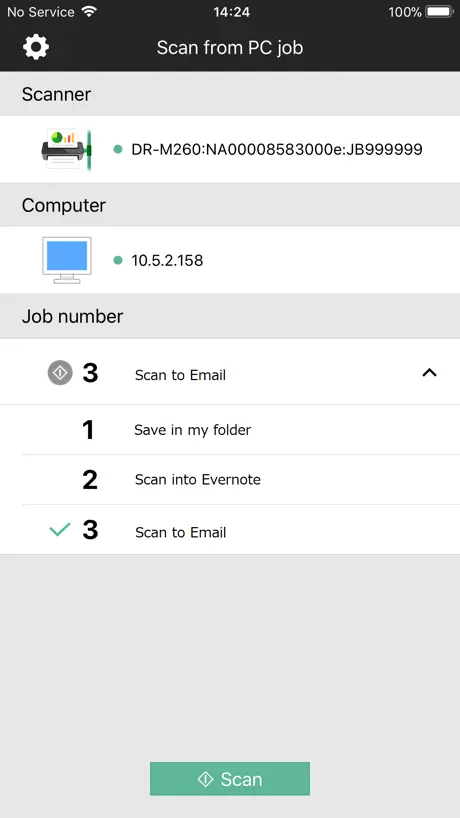Open settings via the gear icon
Viewport: 460px width, 818px height.
(x=36, y=47)
